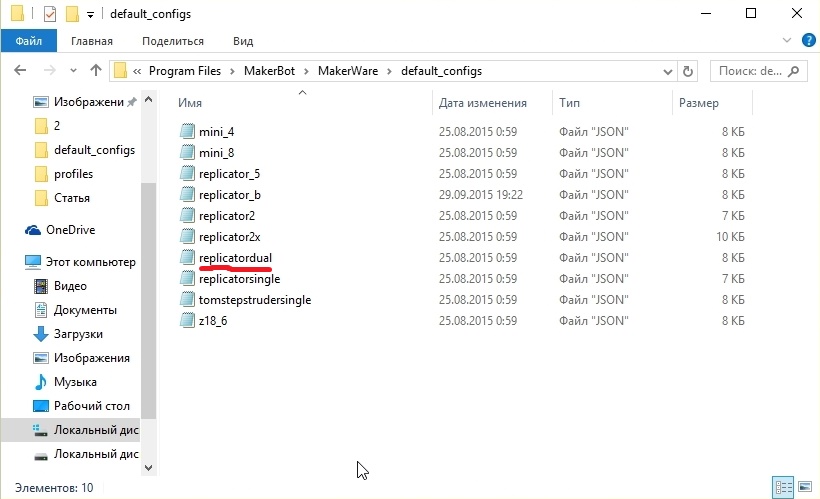820x499 pixels.
Task: Open the Вид ribbon tab
Action: 243,41
